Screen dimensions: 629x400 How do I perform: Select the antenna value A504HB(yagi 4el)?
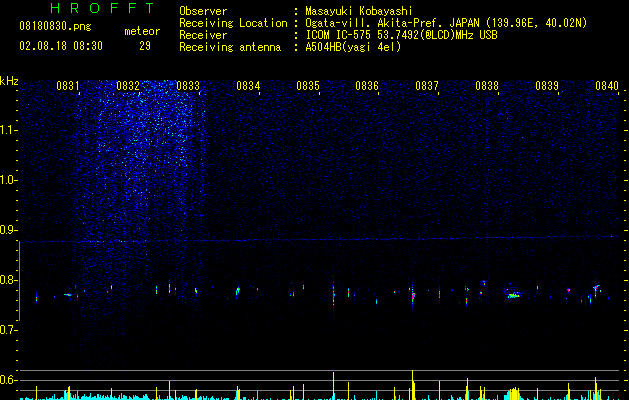(353, 47)
